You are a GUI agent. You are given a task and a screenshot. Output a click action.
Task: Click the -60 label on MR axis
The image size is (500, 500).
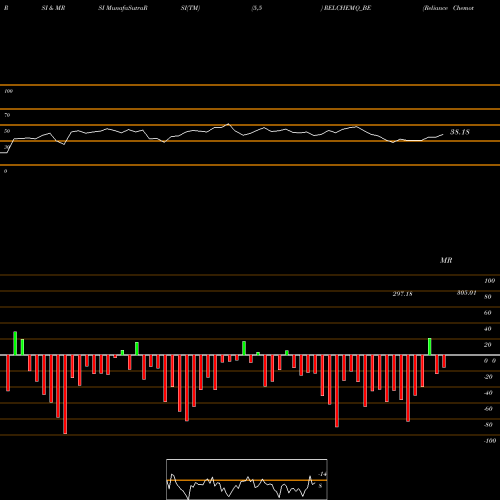(x=488, y=409)
